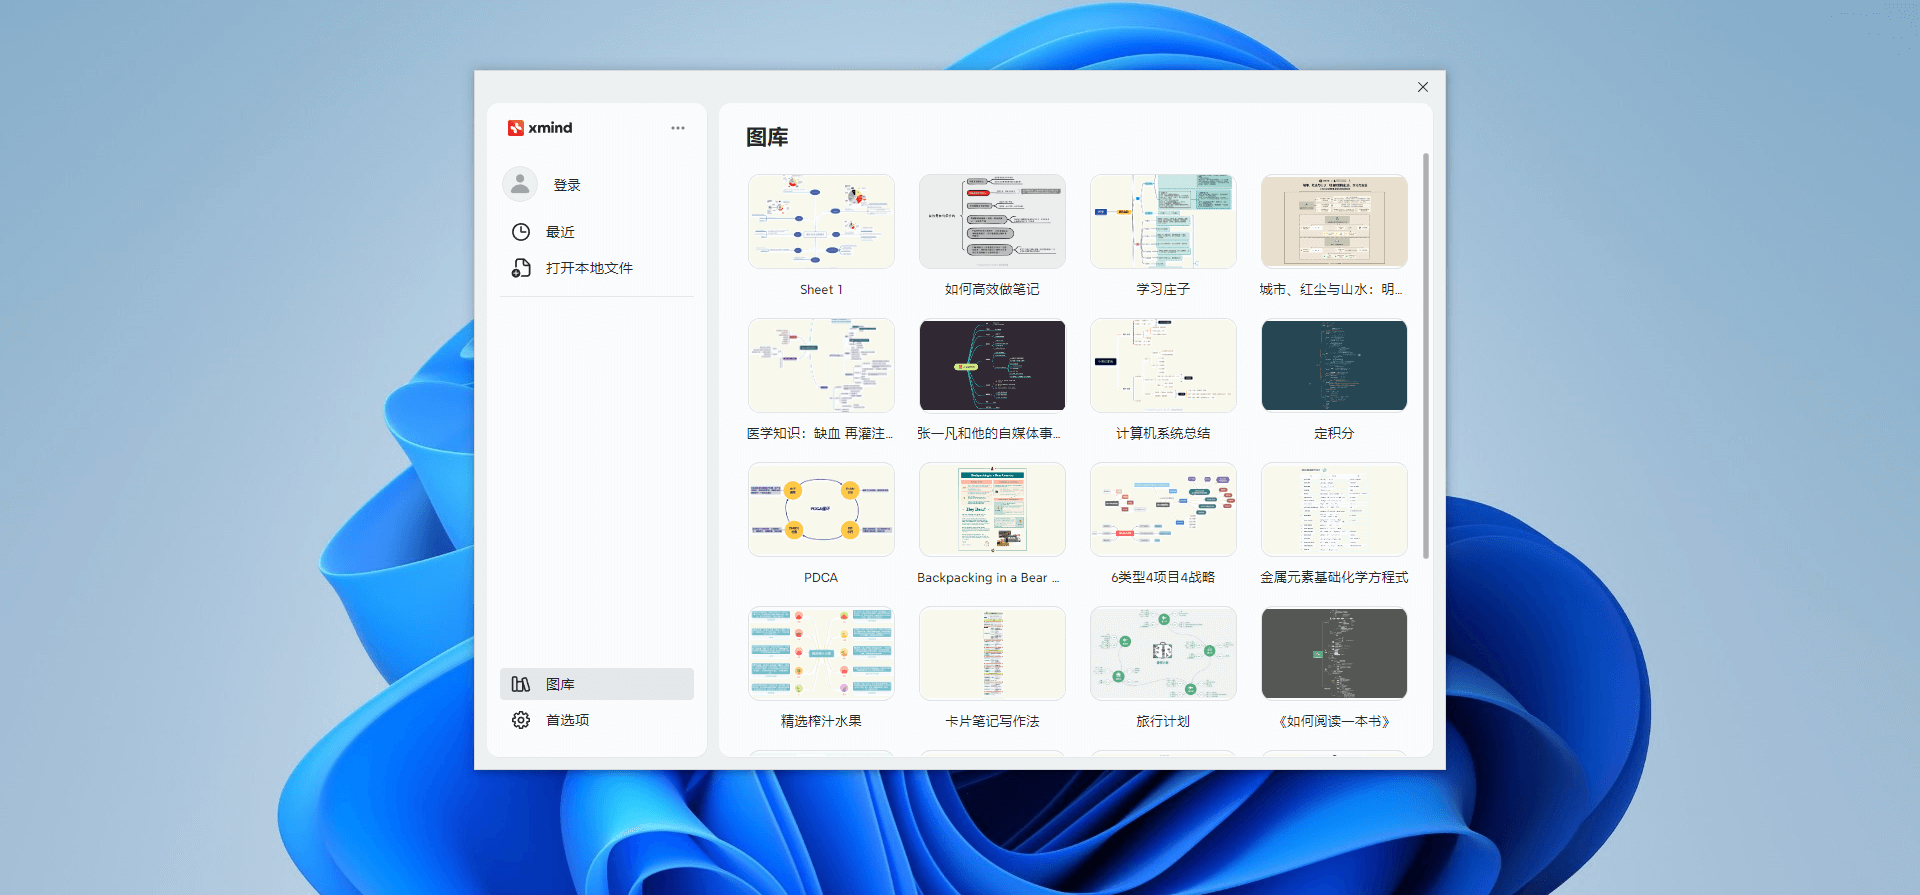Click the gallery library icon
This screenshot has height=895, width=1920.
pos(521,684)
